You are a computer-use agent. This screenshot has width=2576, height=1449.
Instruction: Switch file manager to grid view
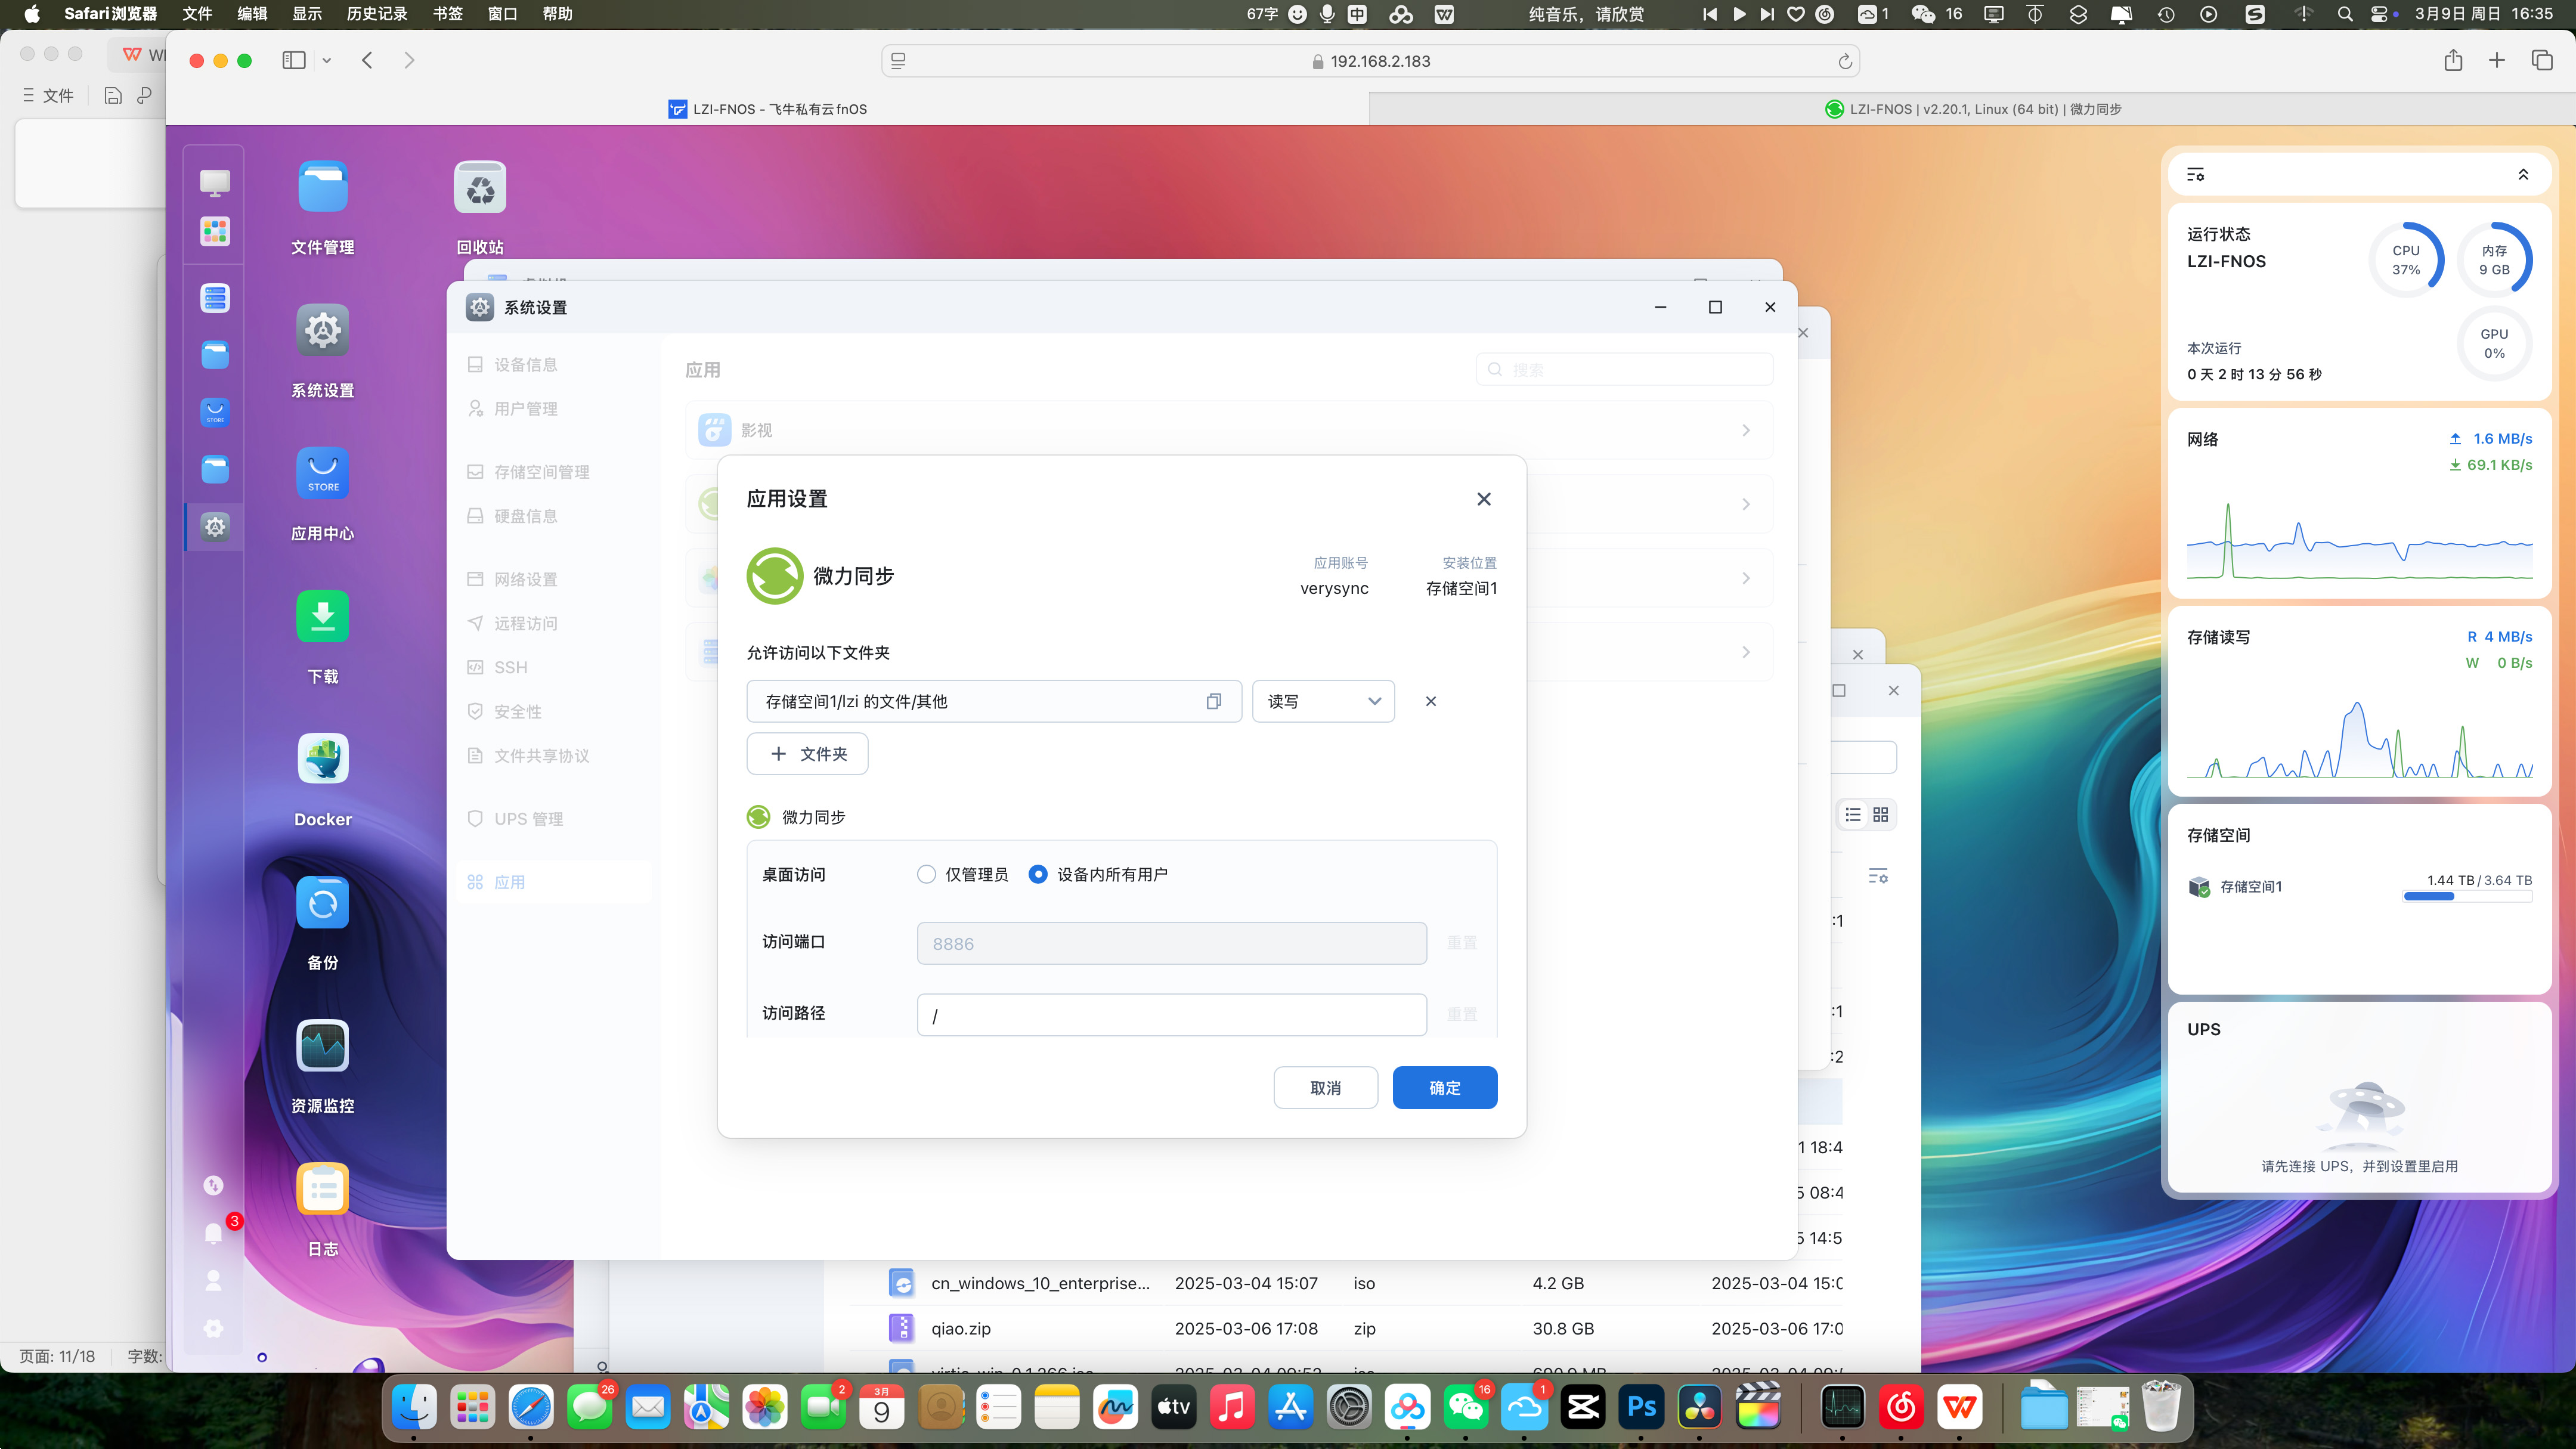pos(1881,815)
